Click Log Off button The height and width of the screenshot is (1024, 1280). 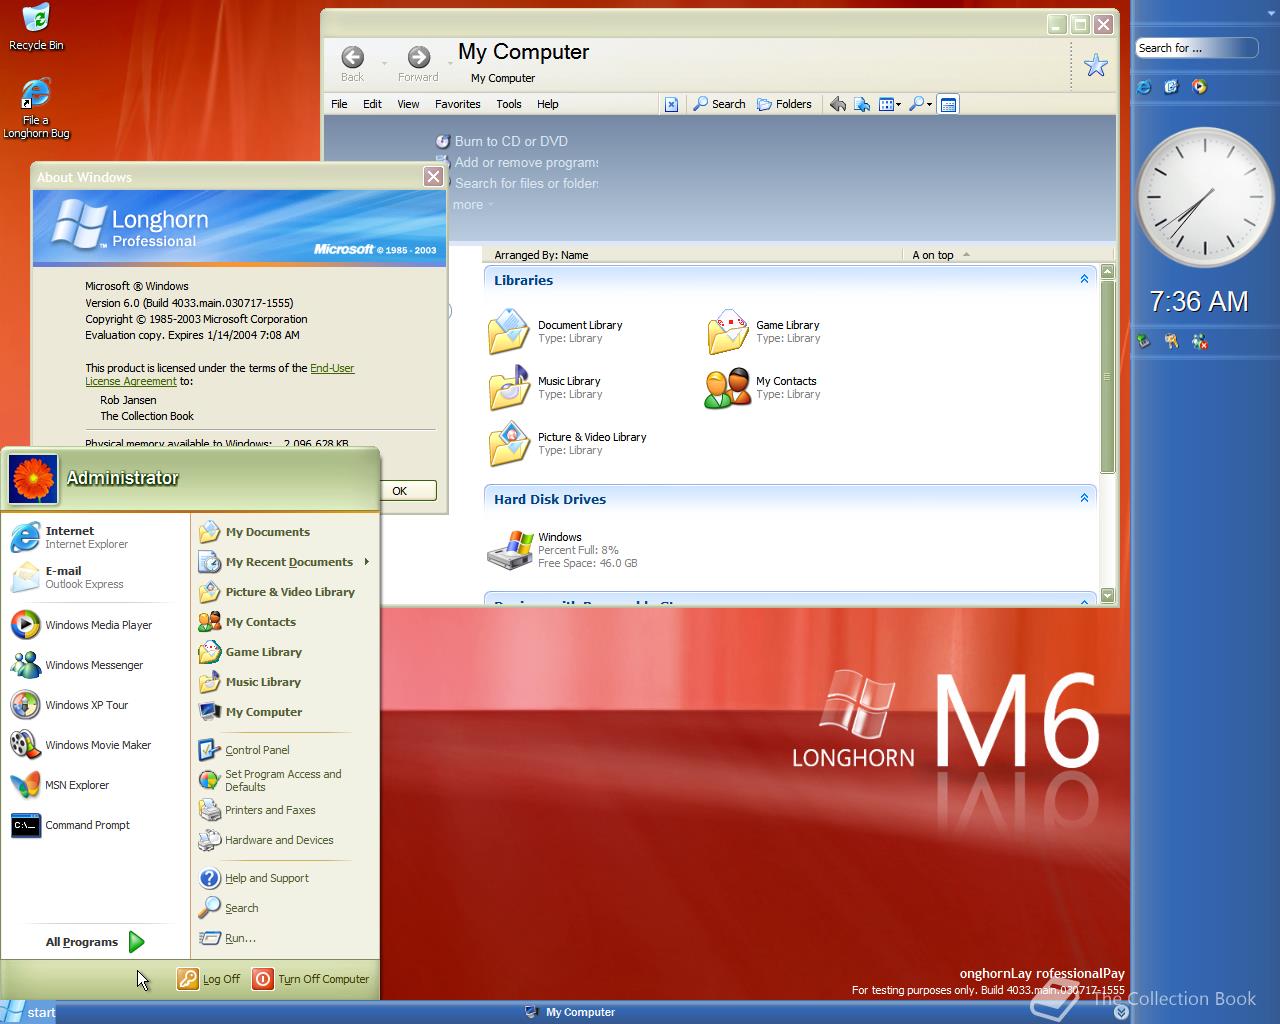[210, 979]
